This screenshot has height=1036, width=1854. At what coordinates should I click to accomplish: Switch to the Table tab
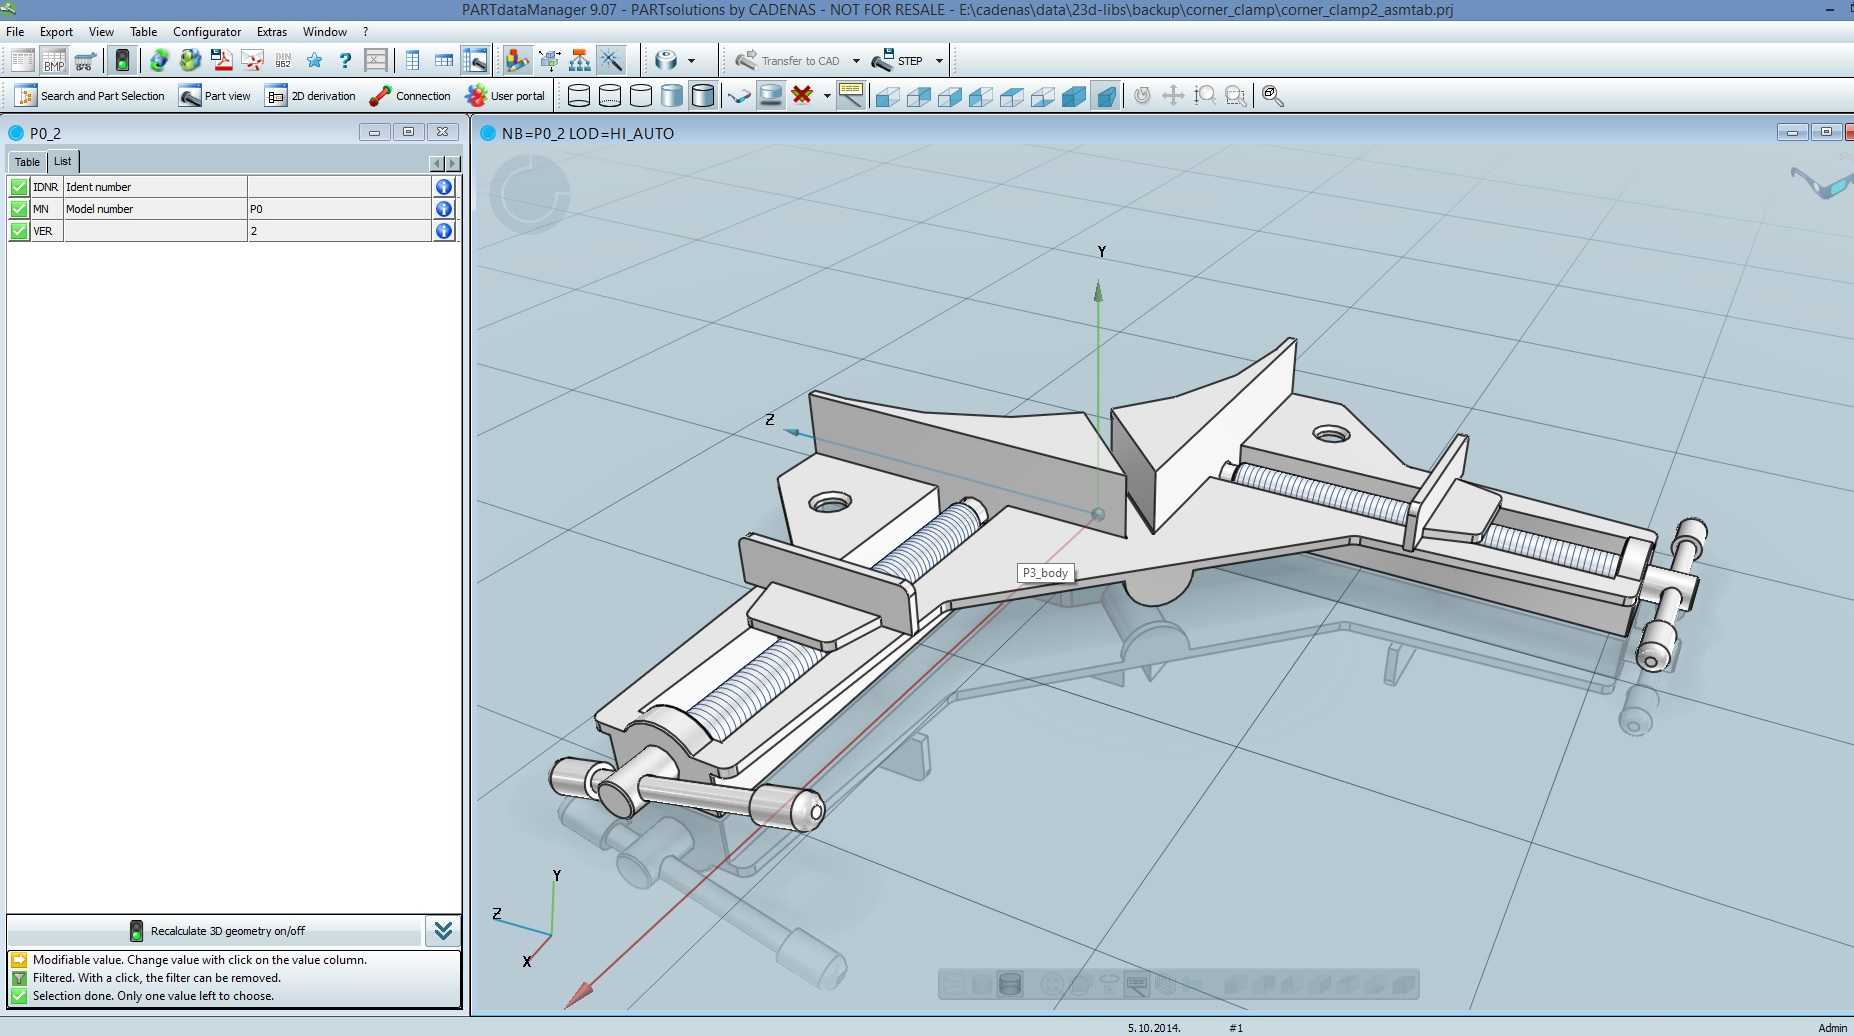pyautogui.click(x=27, y=162)
